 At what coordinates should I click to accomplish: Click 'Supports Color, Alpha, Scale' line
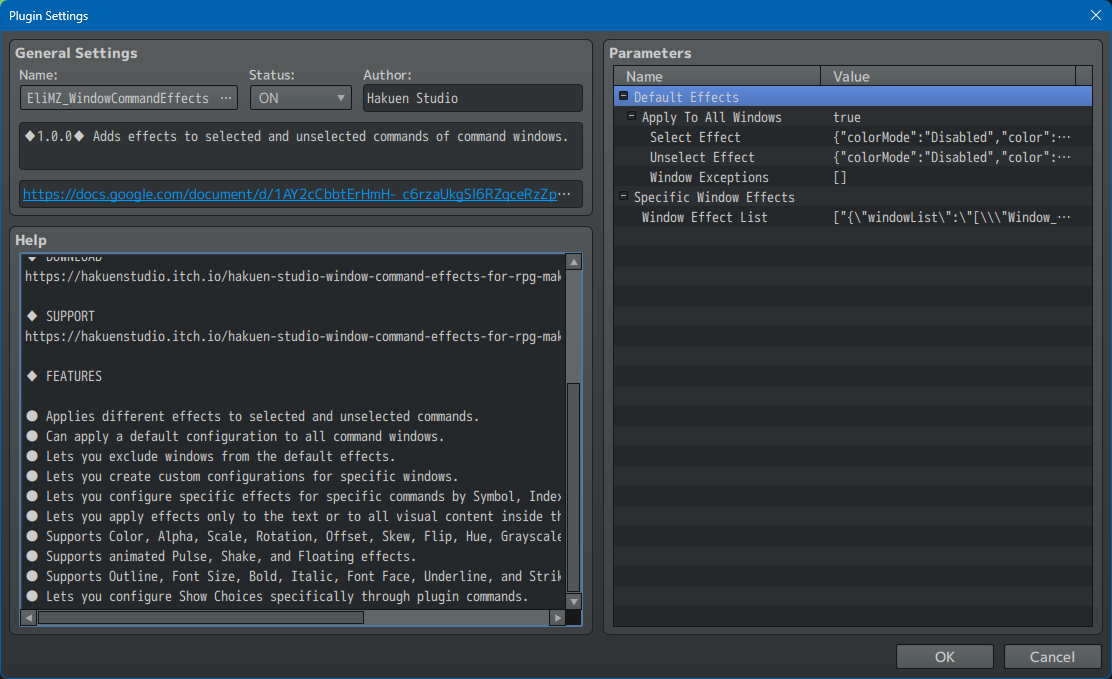click(x=304, y=536)
